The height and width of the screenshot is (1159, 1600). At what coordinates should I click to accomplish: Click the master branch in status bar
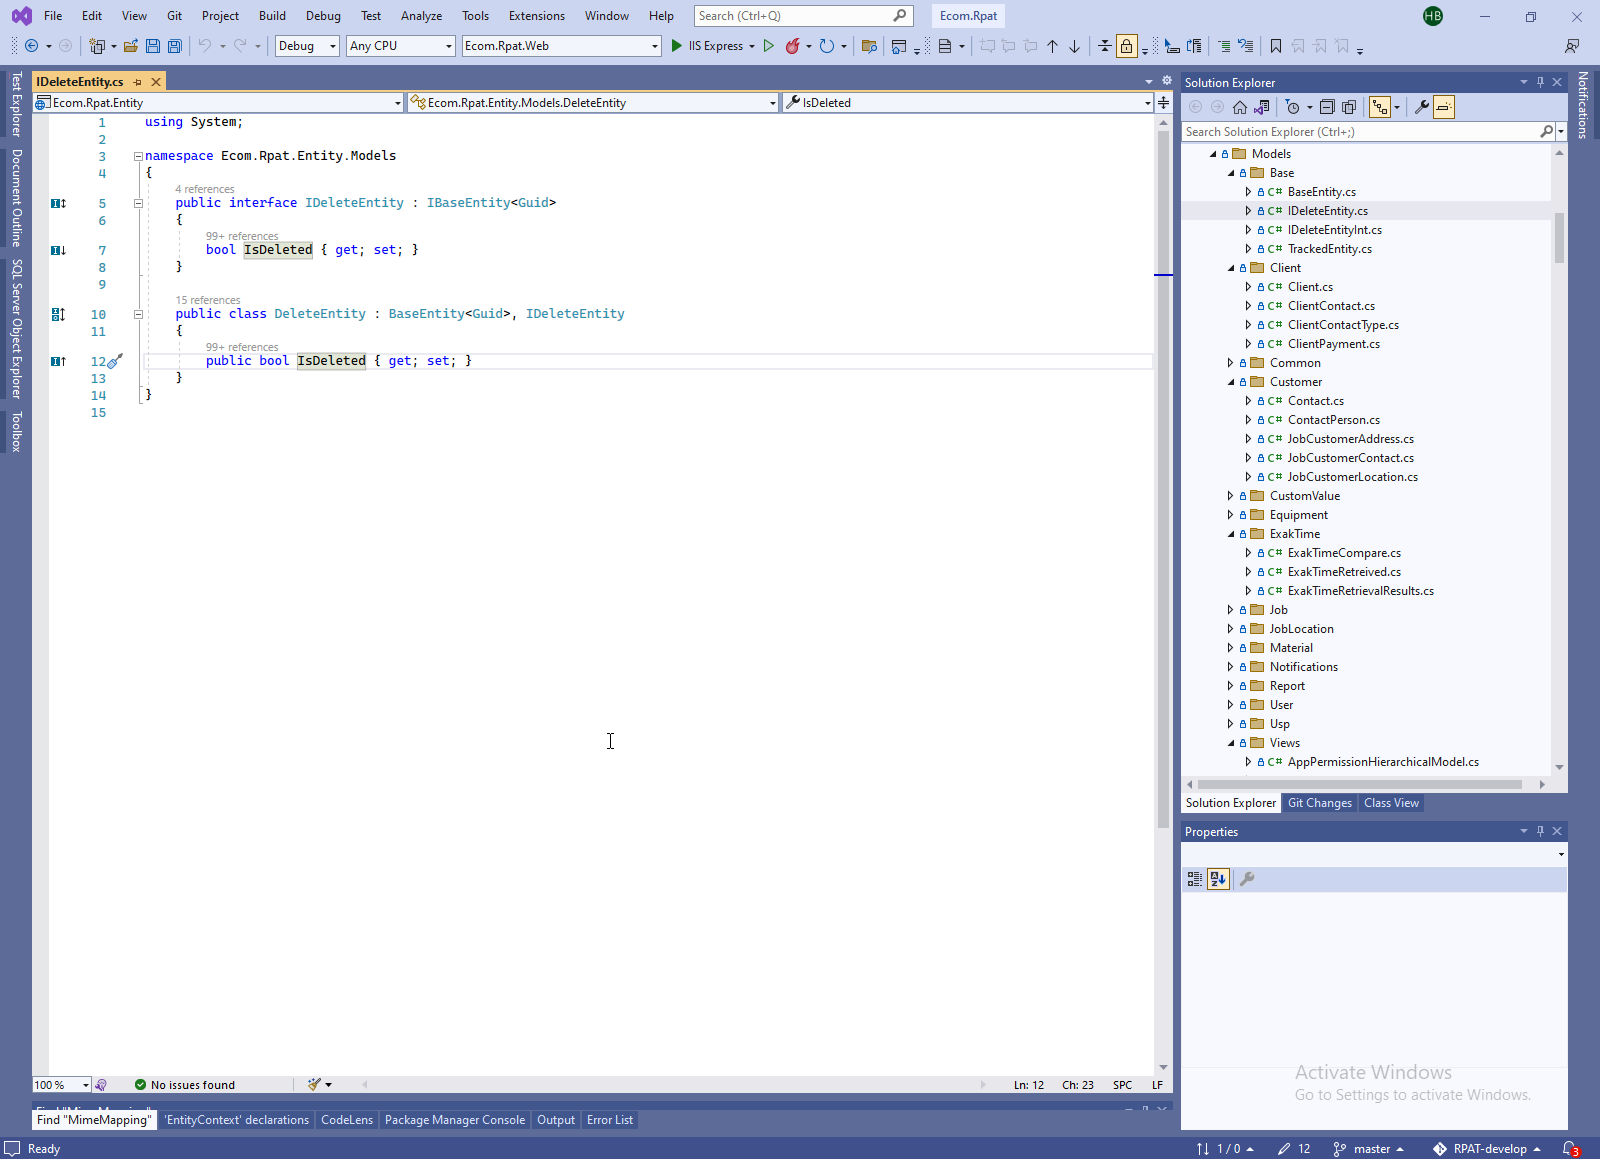(1369, 1149)
